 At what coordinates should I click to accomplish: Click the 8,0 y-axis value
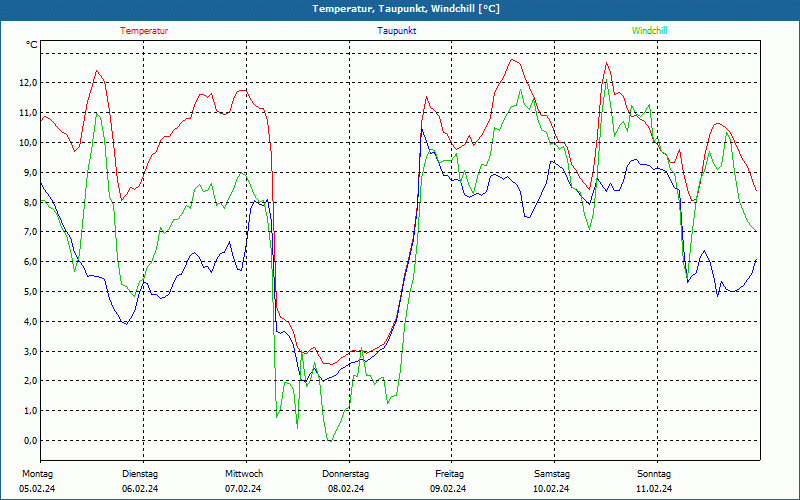click(31, 202)
